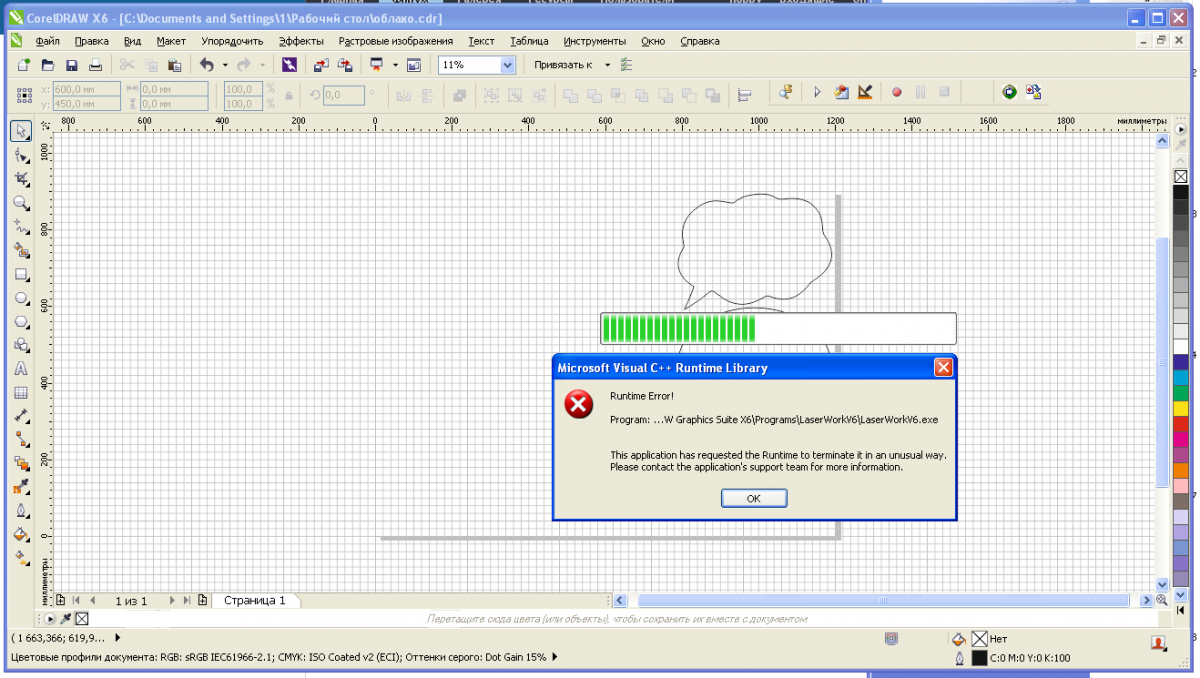Expand the Application launcher dropdown arrow
1200x678 pixels.
(x=395, y=65)
